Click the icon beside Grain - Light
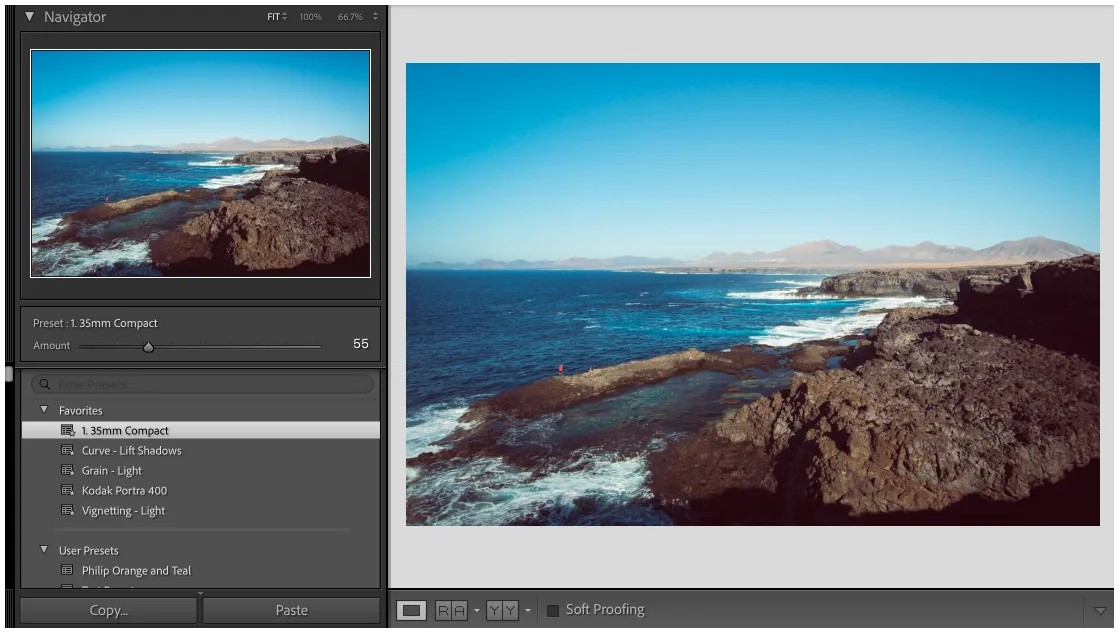 click(68, 470)
